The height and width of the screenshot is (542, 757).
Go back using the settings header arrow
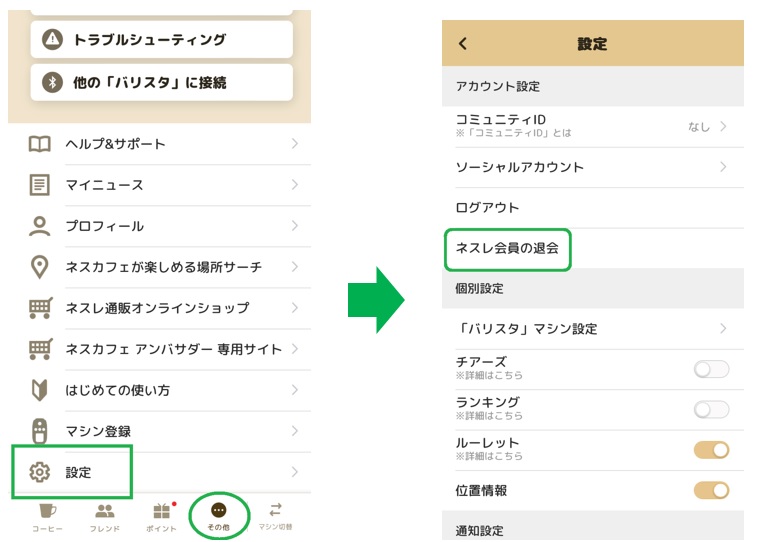tap(463, 43)
